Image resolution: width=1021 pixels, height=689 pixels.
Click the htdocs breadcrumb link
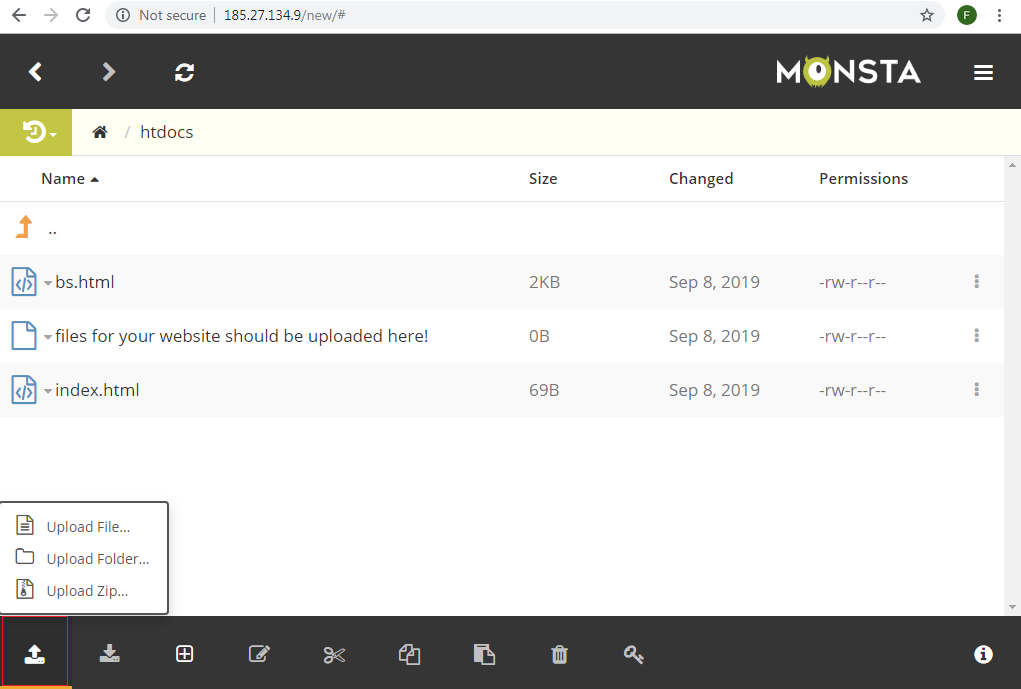coord(166,131)
